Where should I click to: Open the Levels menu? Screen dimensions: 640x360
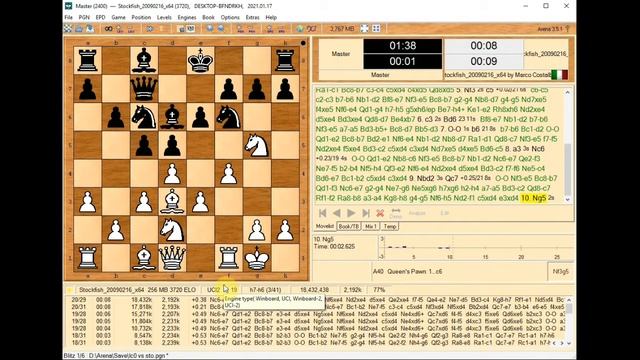pos(164,18)
